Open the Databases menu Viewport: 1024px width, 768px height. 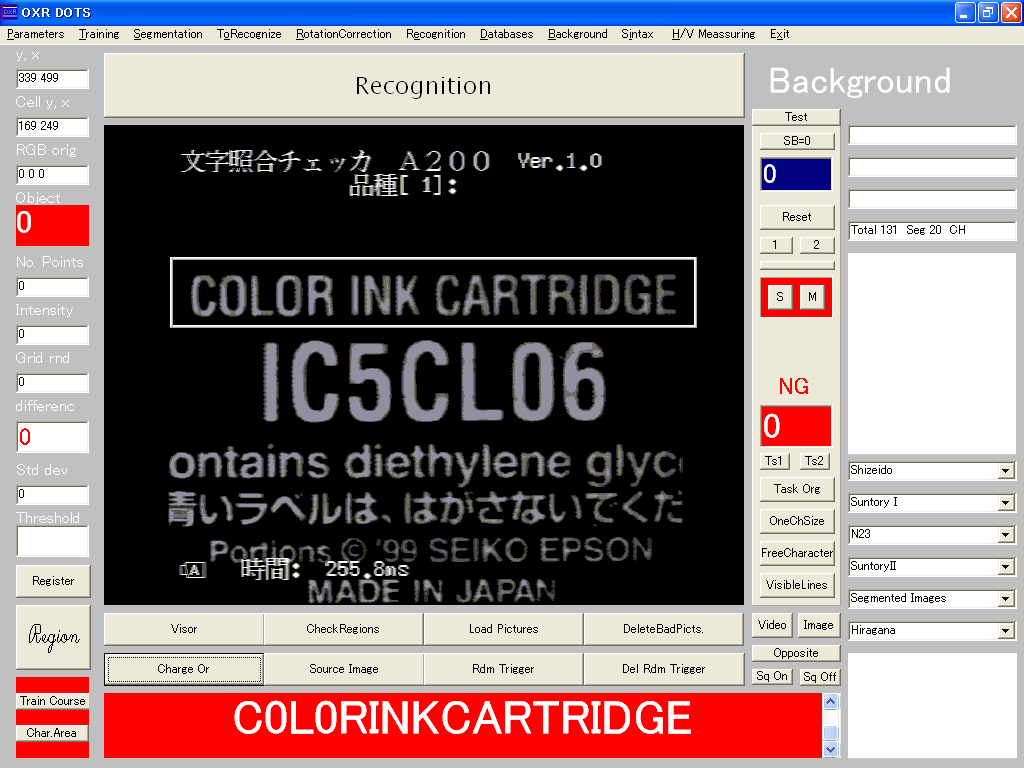tap(506, 34)
